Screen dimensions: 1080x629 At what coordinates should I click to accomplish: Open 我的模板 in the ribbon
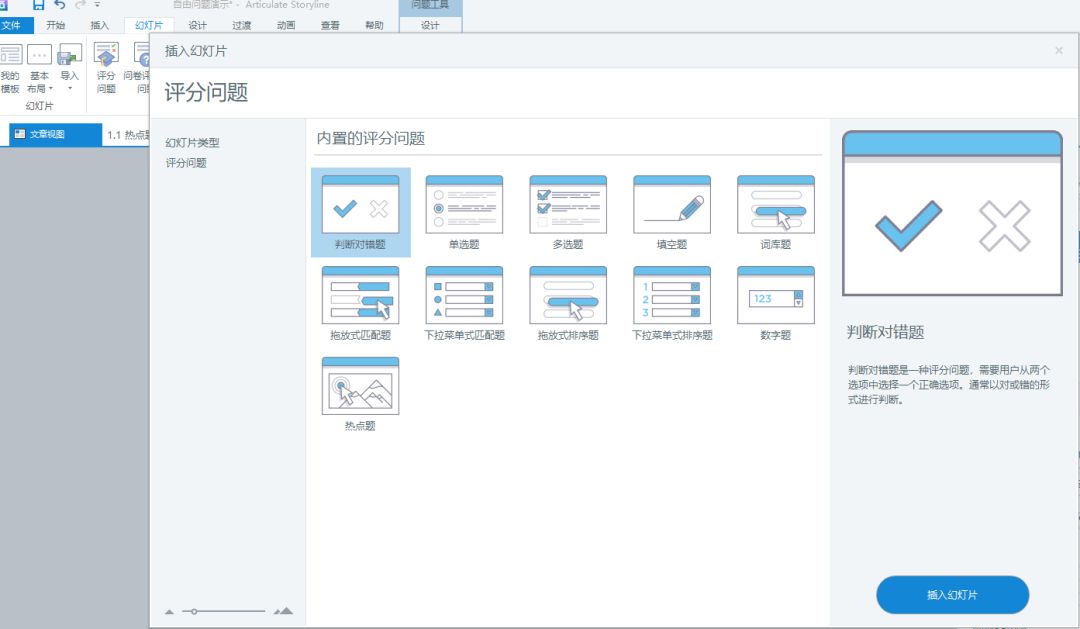10,68
